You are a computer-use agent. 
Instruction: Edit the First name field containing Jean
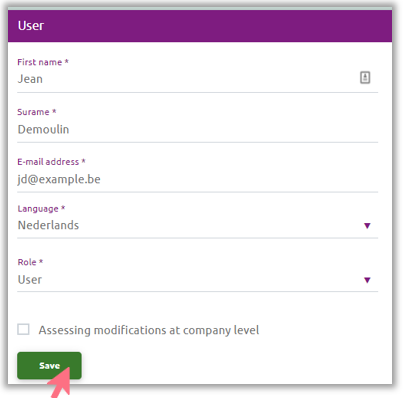tap(197, 79)
